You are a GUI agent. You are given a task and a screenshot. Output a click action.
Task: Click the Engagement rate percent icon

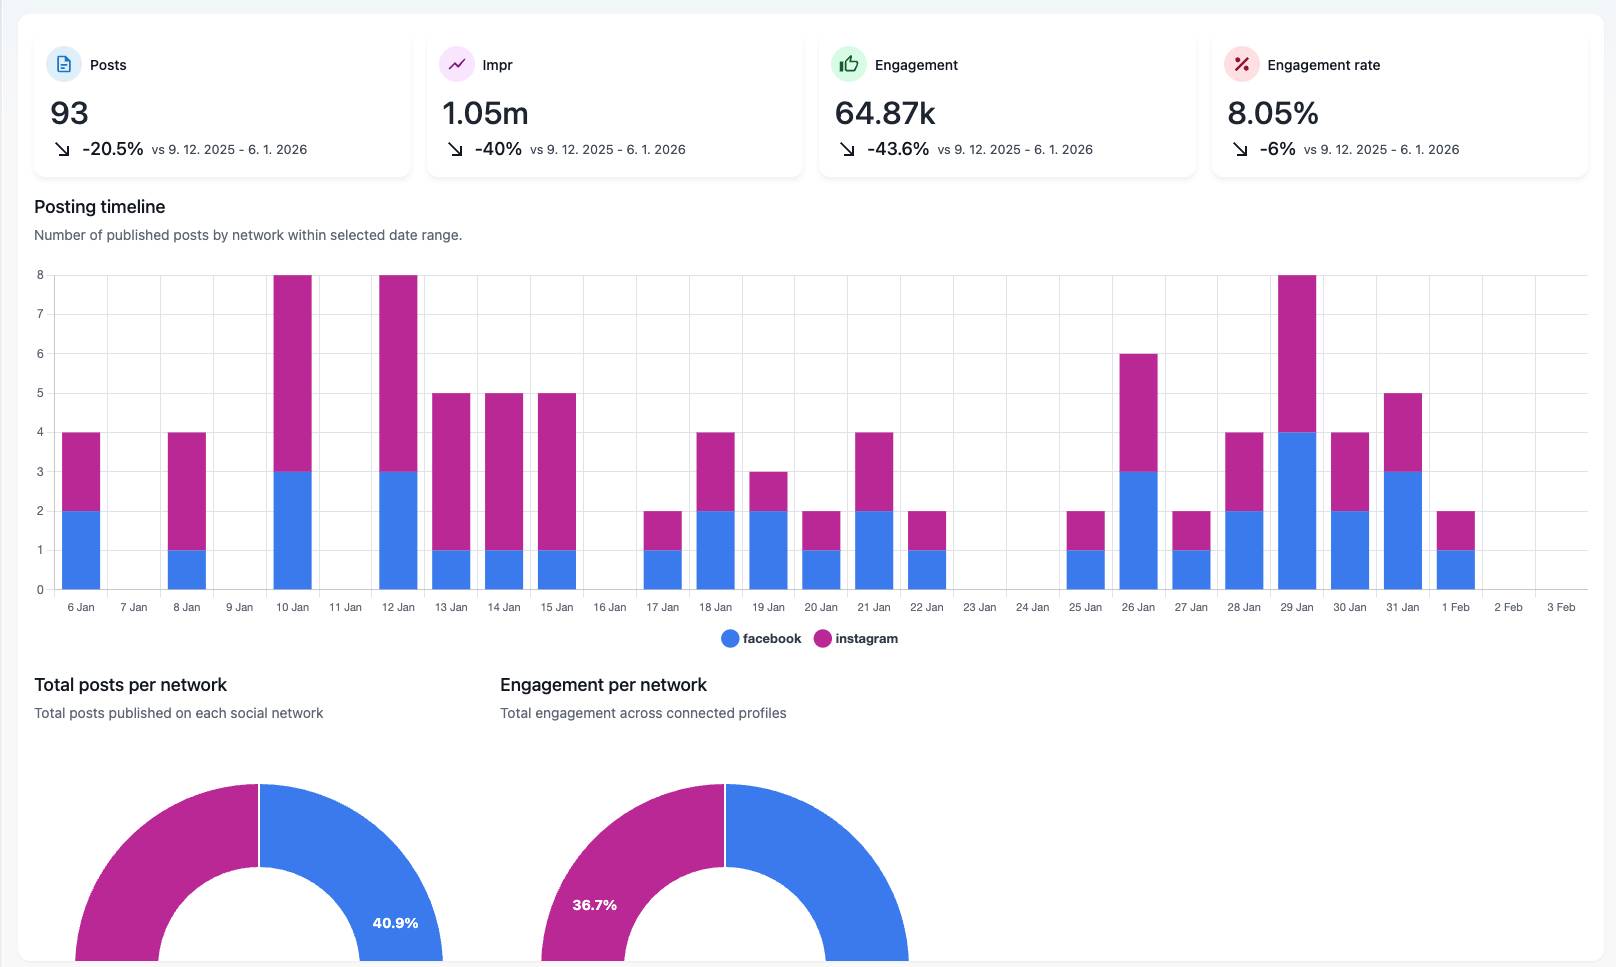pyautogui.click(x=1242, y=64)
